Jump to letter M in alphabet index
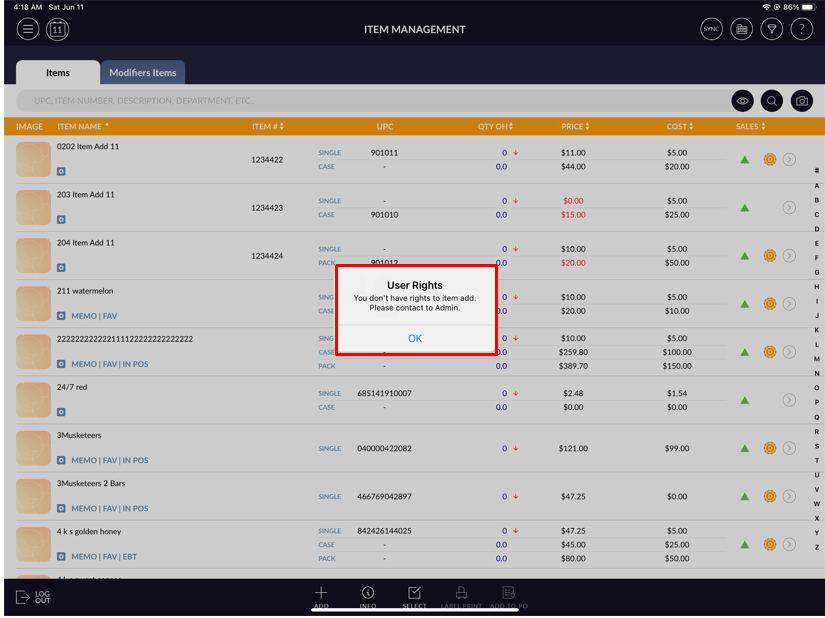This screenshot has height=618, width=825. tap(816, 358)
